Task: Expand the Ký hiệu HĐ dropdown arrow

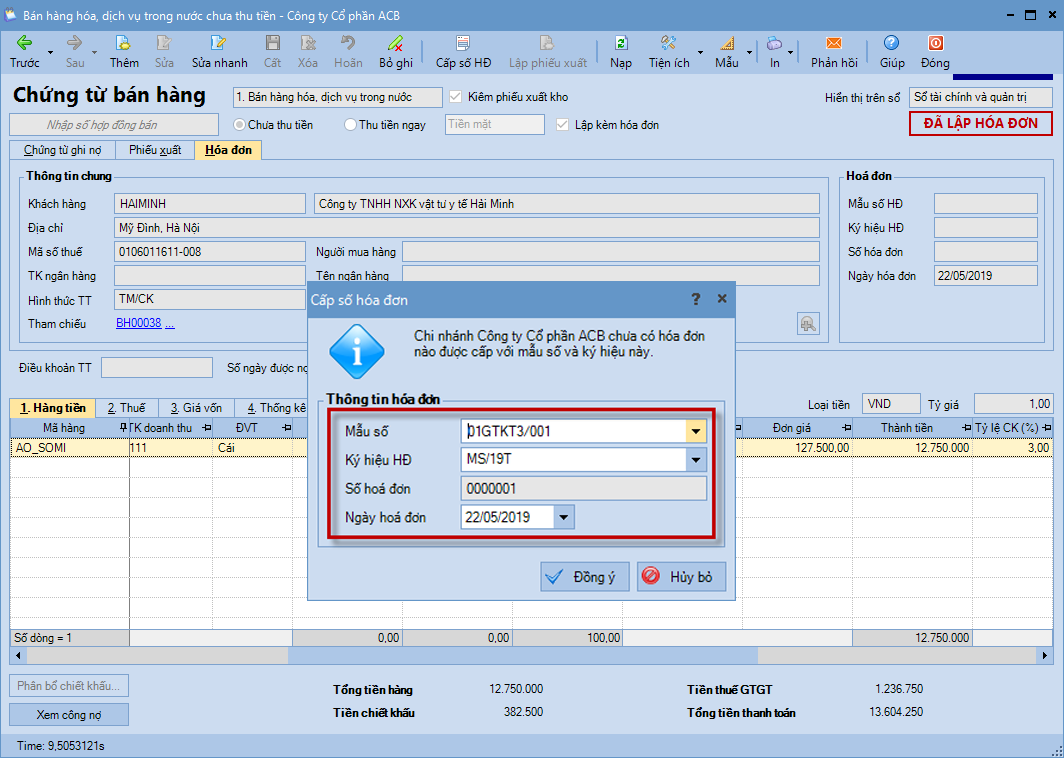Action: pyautogui.click(x=696, y=460)
